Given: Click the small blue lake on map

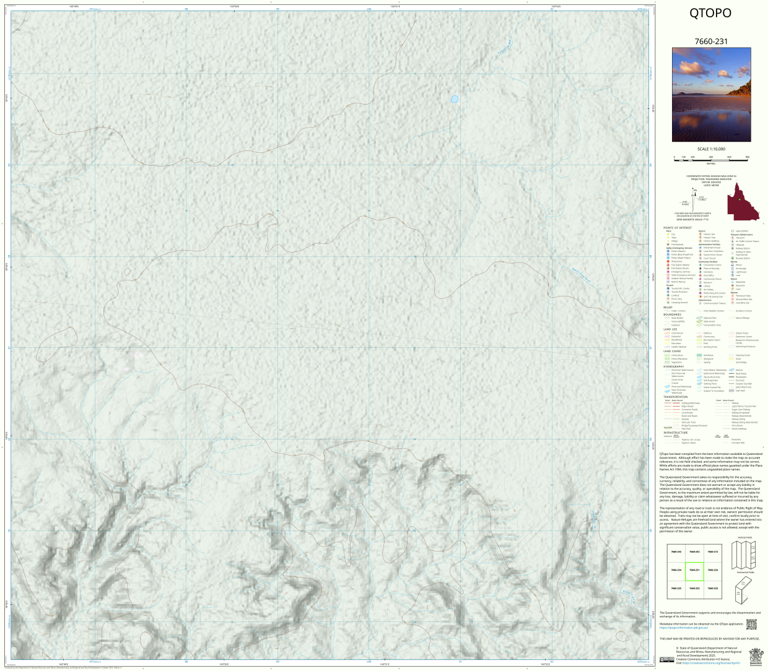Looking at the screenshot, I should coord(455,99).
